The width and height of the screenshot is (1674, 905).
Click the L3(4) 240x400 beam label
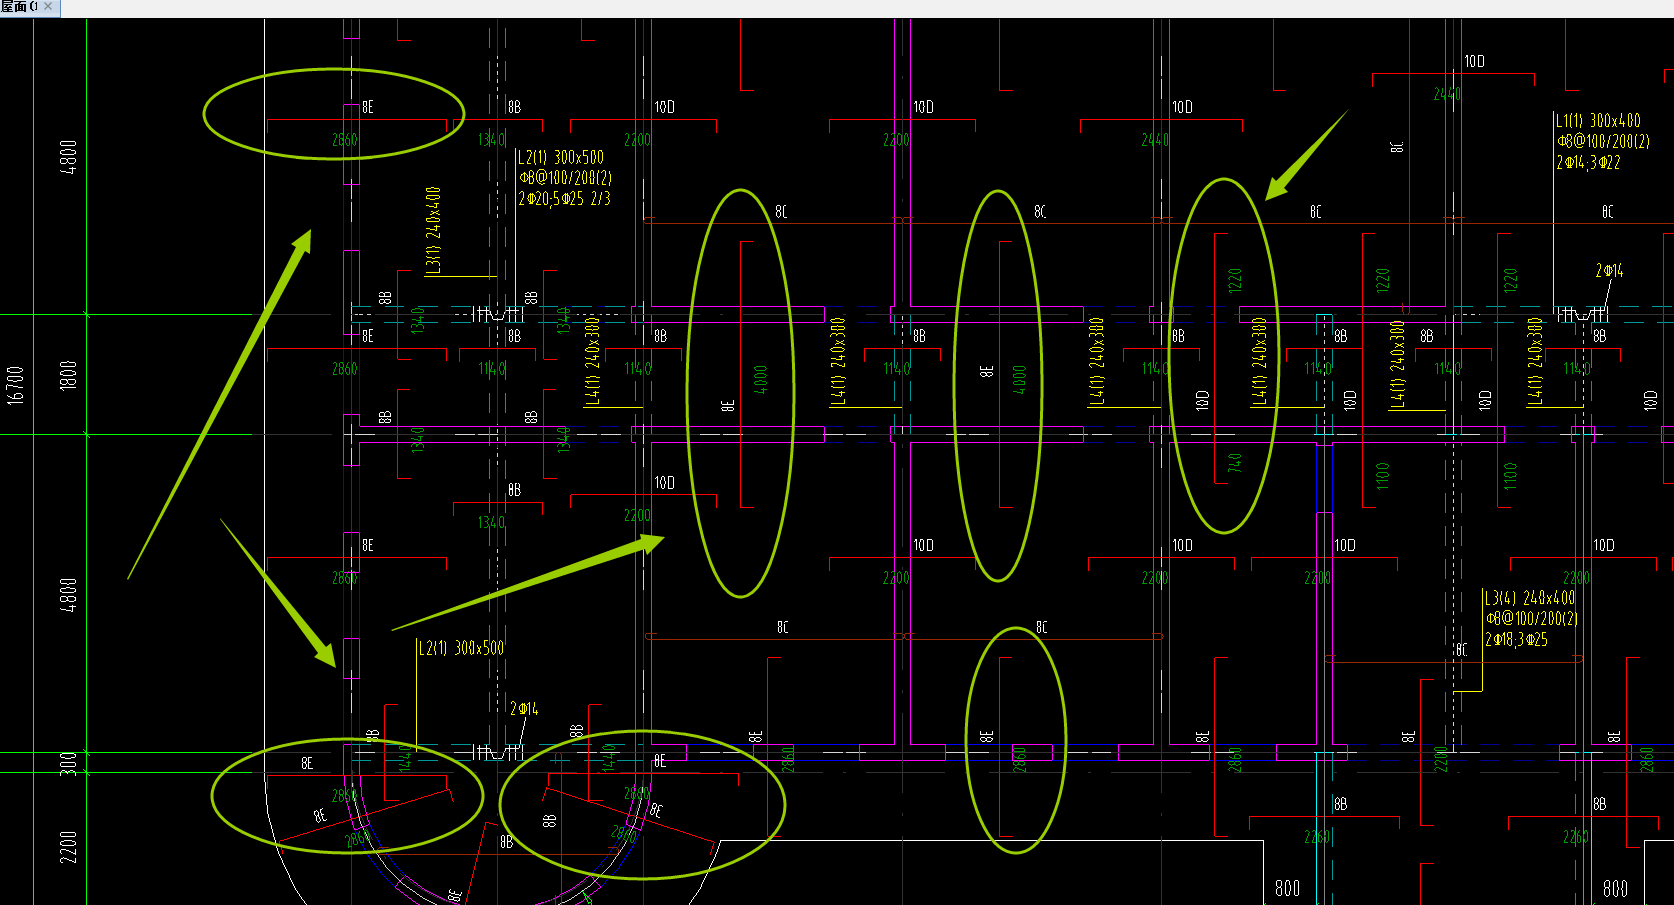click(x=1530, y=598)
